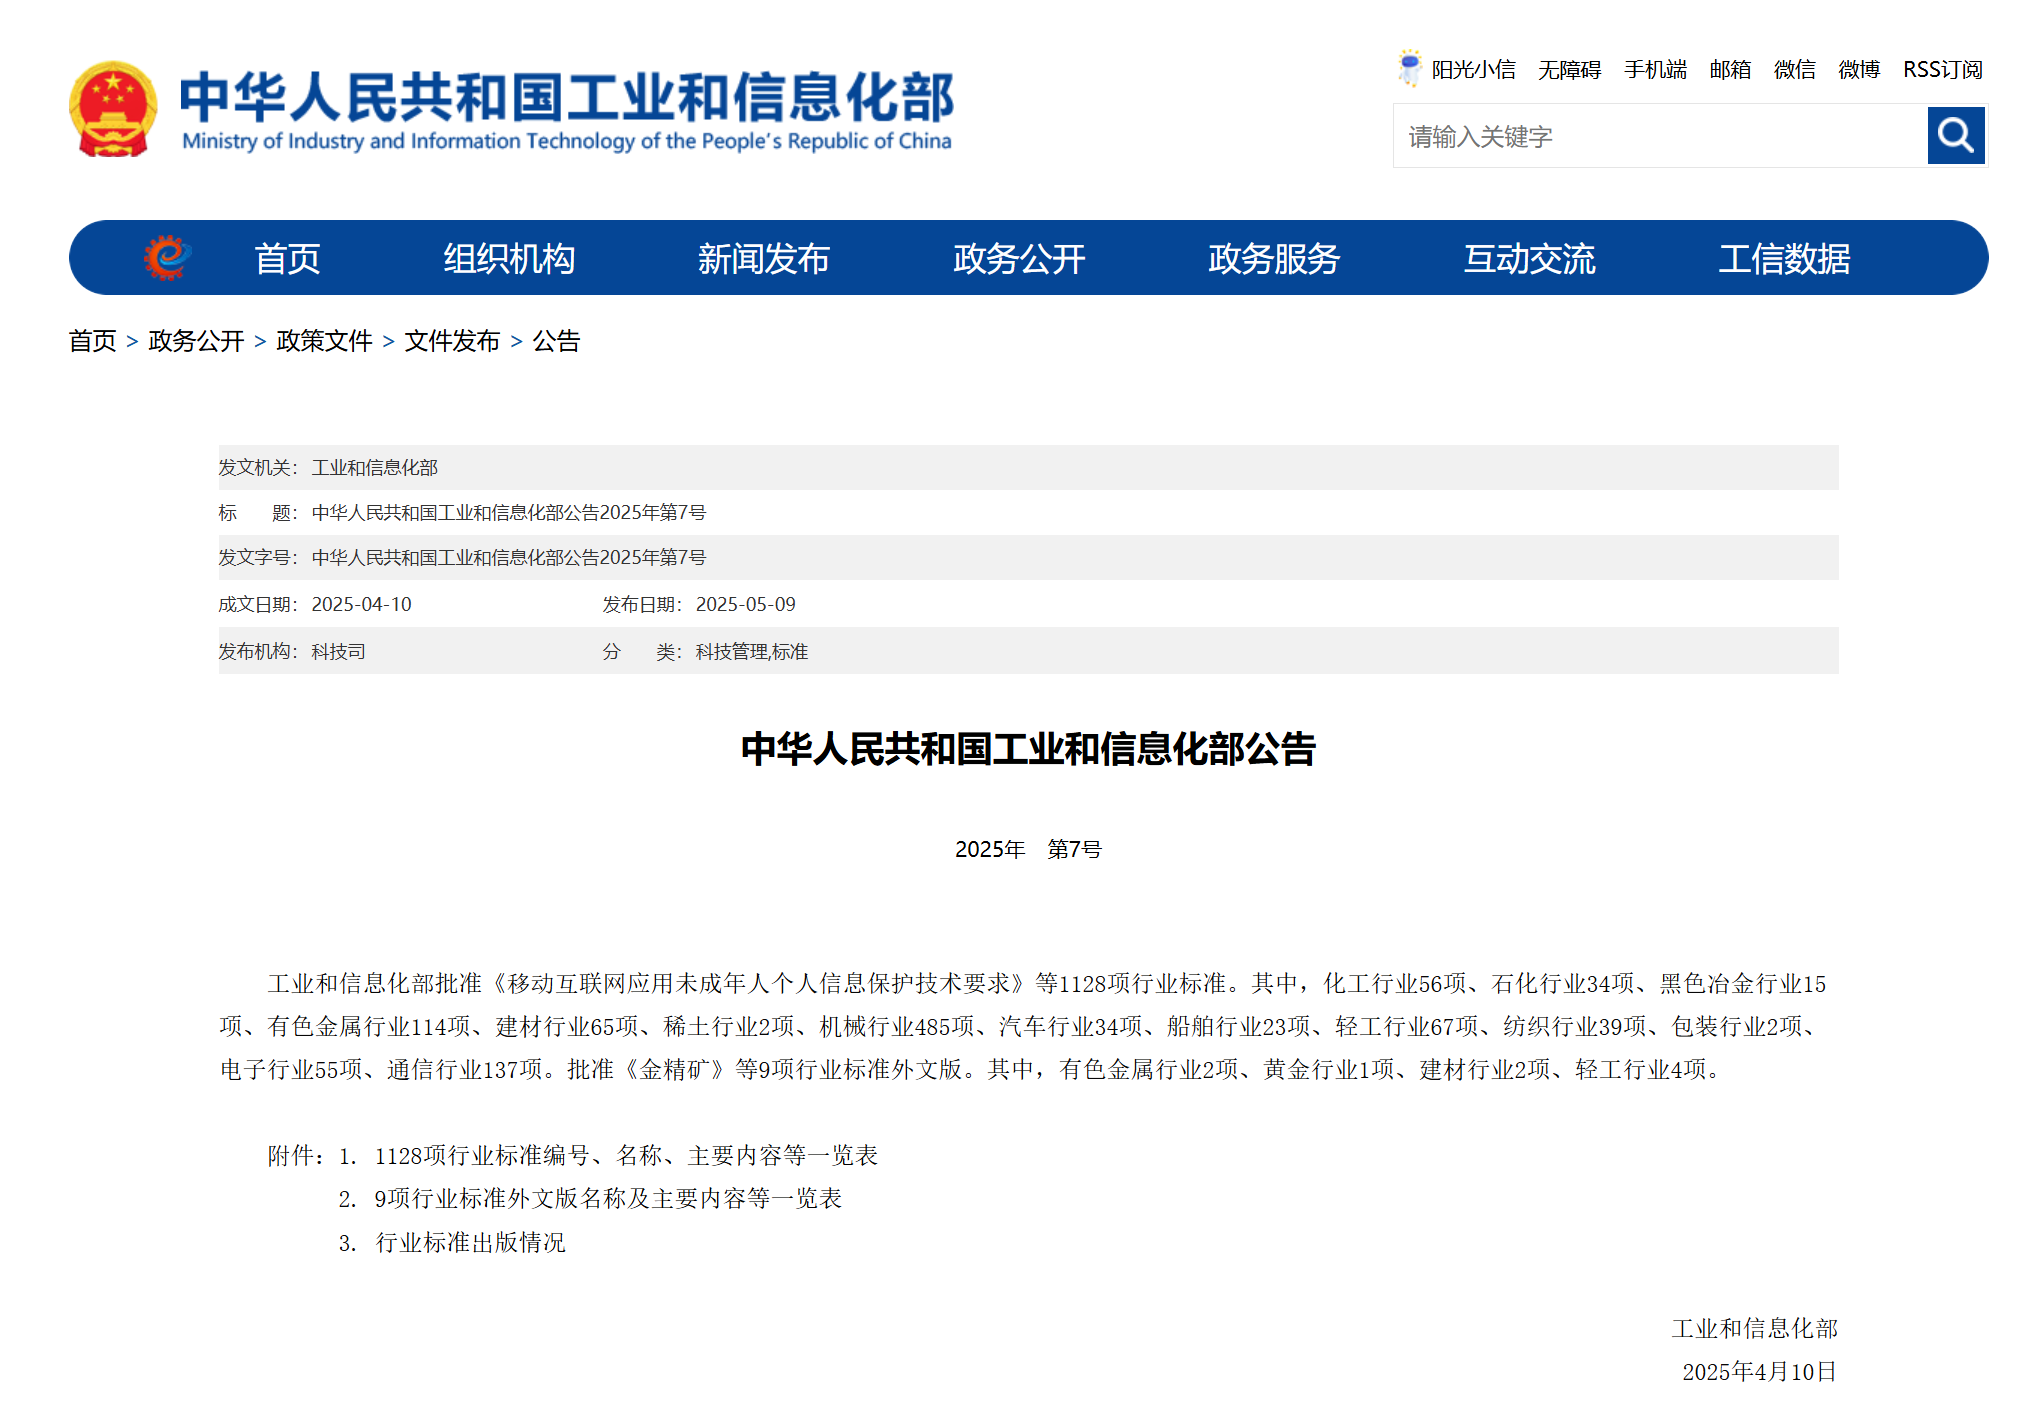Viewport: 2019px width, 1419px height.
Task: Select 政务公开 in the navigation bar
Action: 1018,259
